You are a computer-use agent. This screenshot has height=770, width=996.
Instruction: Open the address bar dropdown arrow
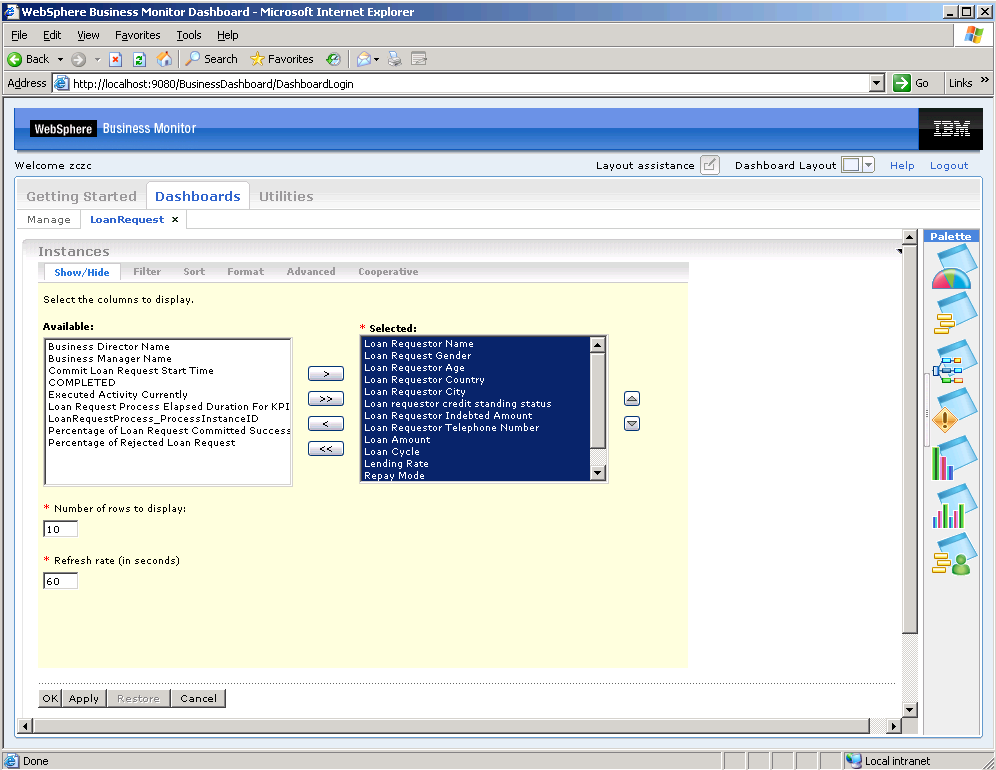(x=877, y=83)
